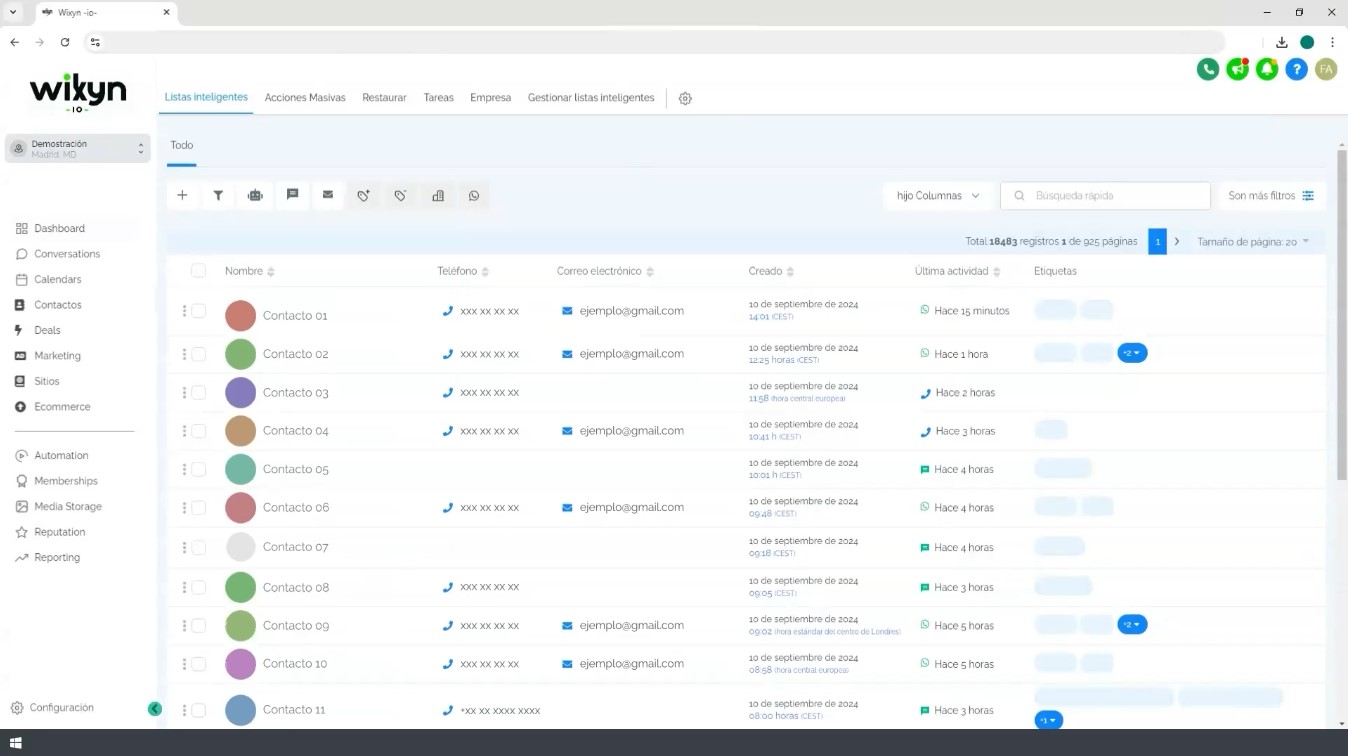
Task: Select the Todo list tab
Action: [x=181, y=146]
